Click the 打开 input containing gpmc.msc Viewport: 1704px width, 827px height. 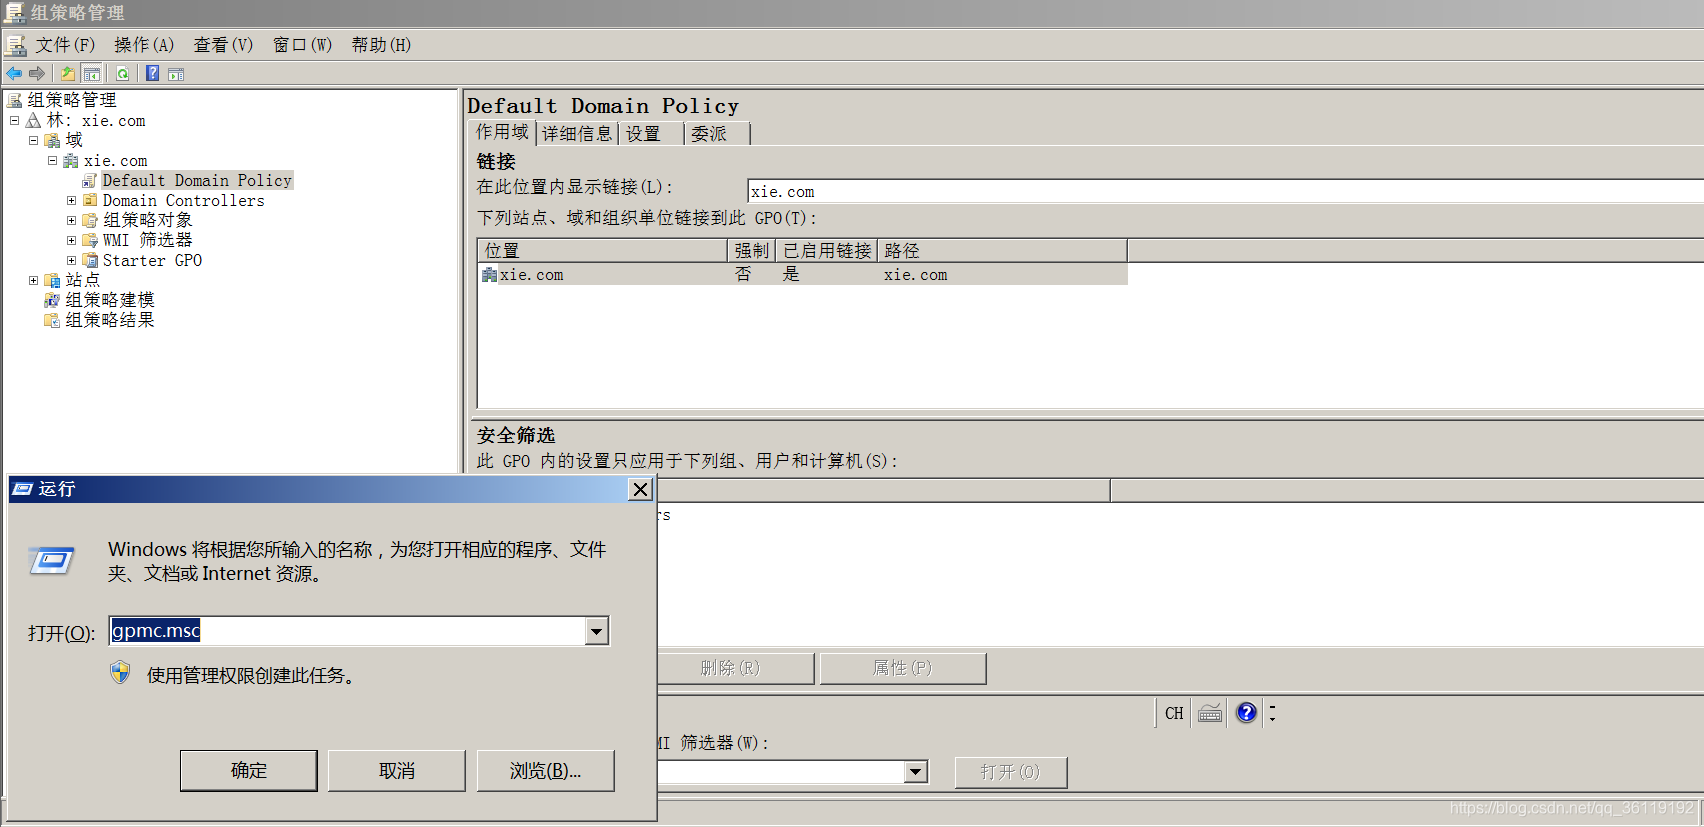pyautogui.click(x=347, y=631)
